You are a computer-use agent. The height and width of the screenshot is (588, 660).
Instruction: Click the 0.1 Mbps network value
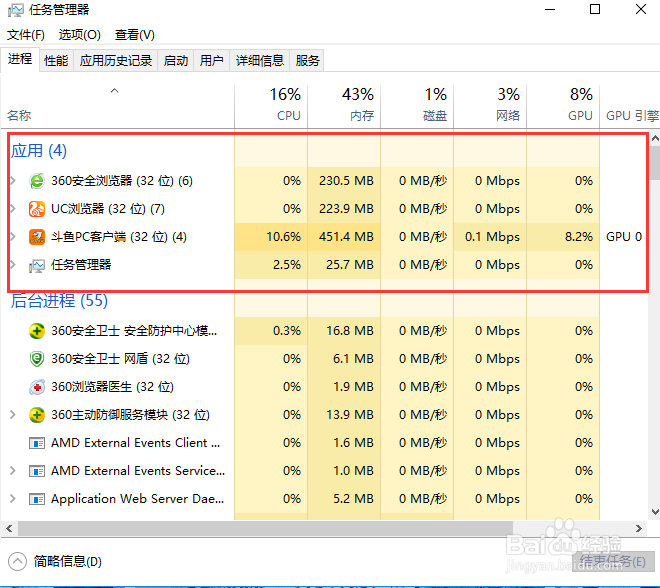[492, 237]
